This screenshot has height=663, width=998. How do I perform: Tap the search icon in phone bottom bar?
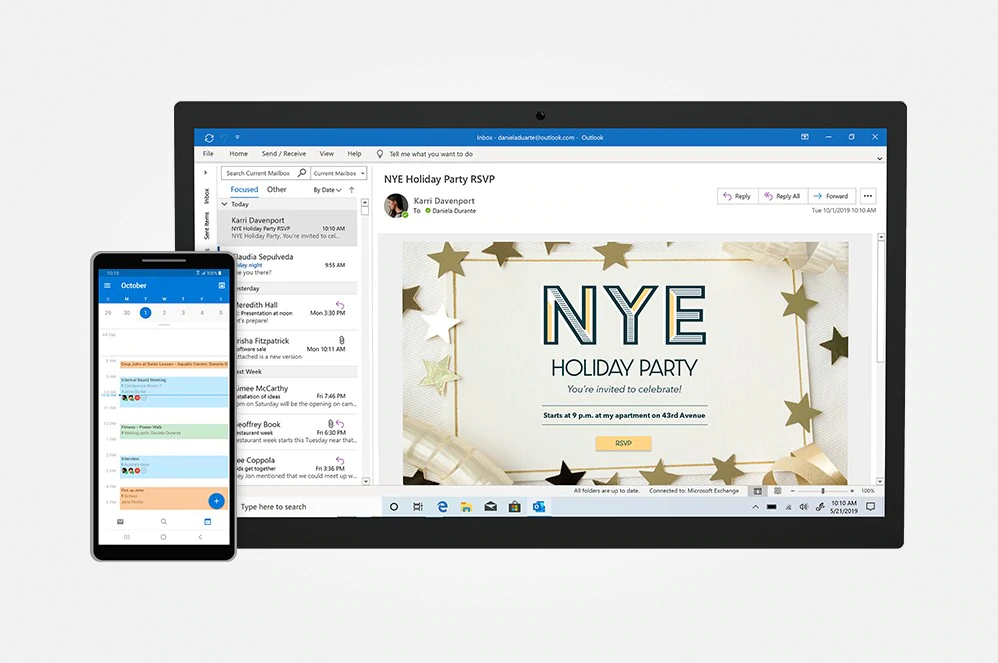[162, 521]
